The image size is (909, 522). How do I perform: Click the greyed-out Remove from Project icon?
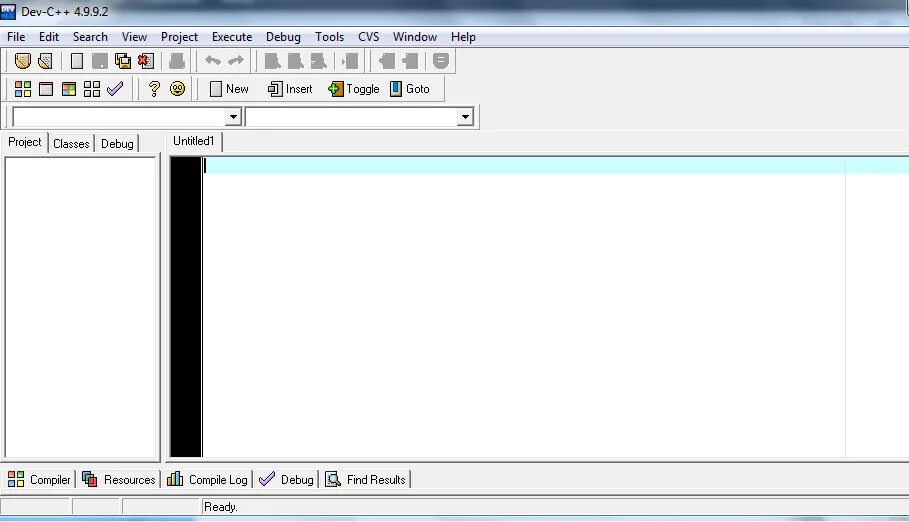(410, 60)
